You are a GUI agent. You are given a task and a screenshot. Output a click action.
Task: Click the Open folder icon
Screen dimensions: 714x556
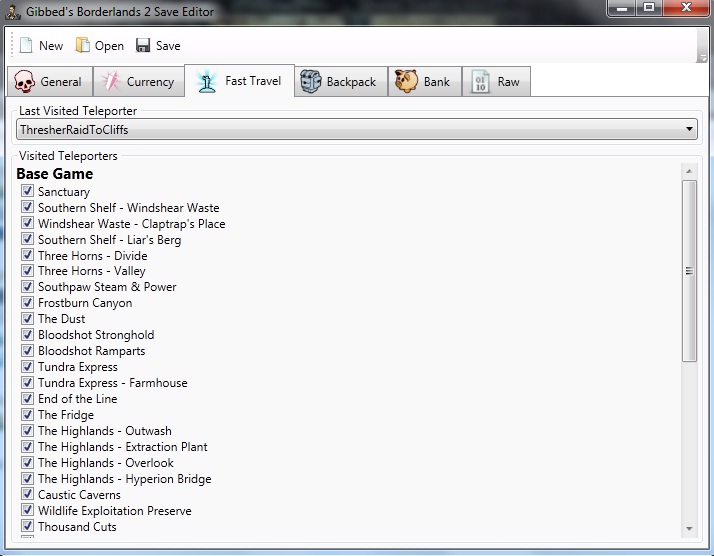82,46
